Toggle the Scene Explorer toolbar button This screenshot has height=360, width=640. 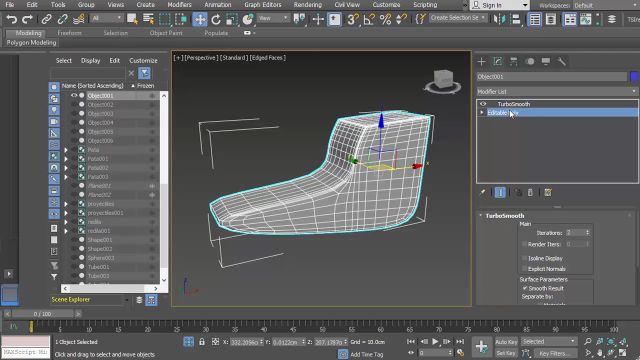[x=535, y=19]
